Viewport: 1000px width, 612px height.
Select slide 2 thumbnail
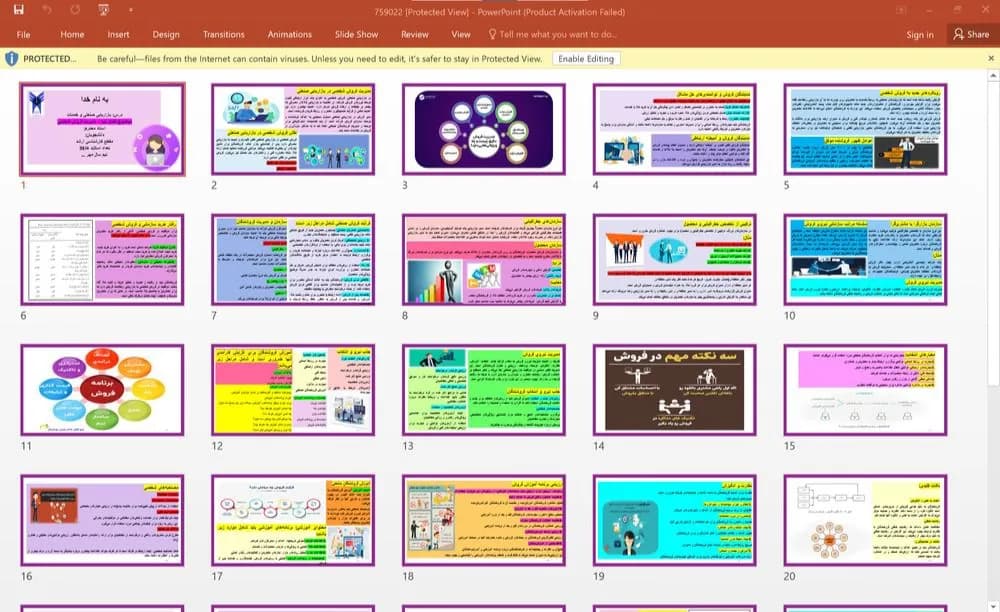(293, 129)
